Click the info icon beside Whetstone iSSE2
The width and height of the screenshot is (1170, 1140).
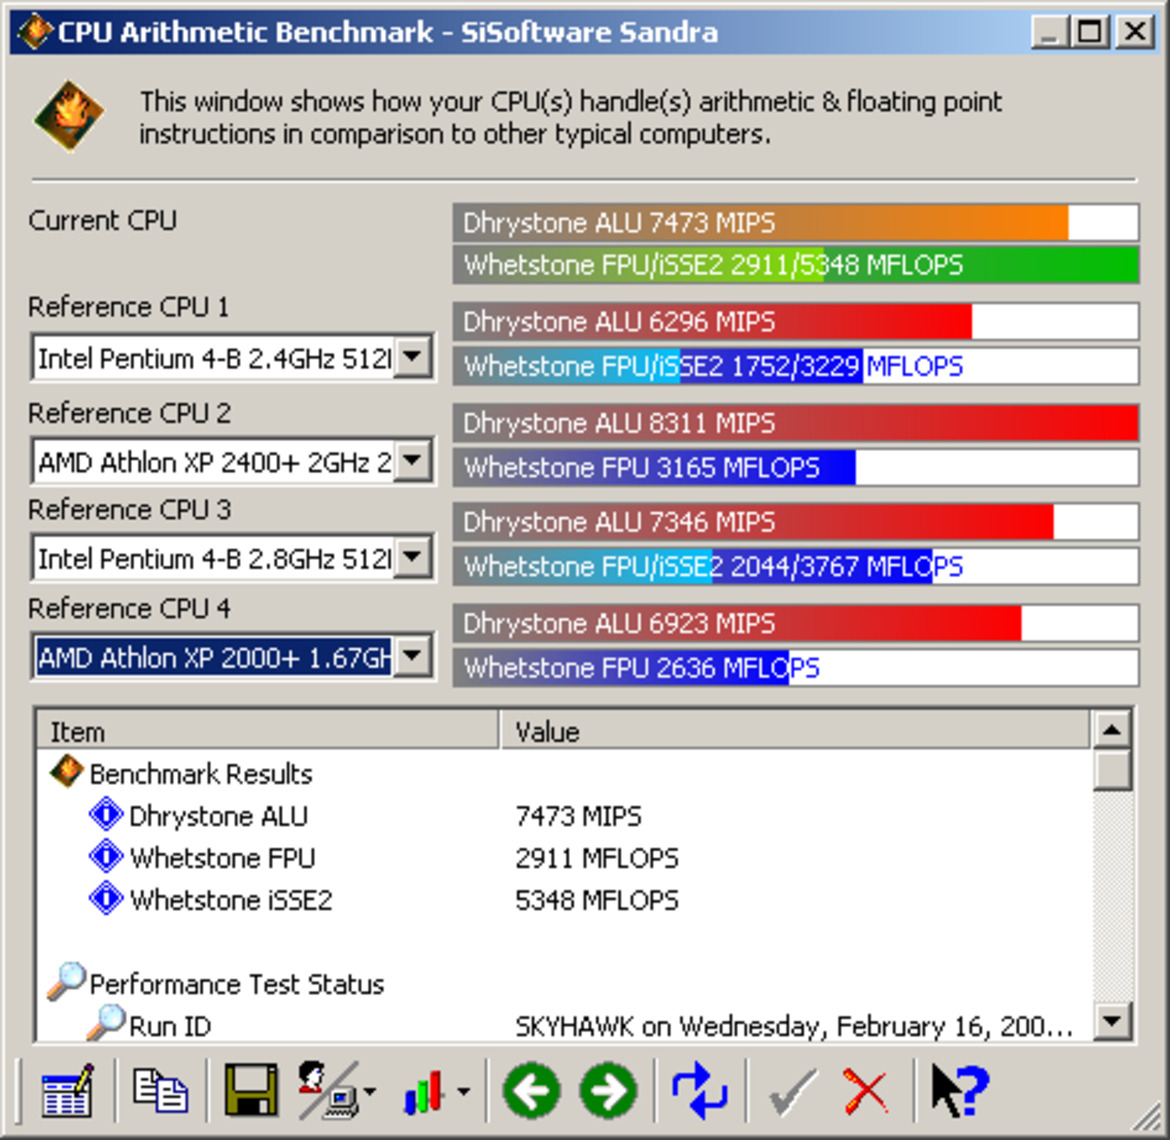[106, 898]
